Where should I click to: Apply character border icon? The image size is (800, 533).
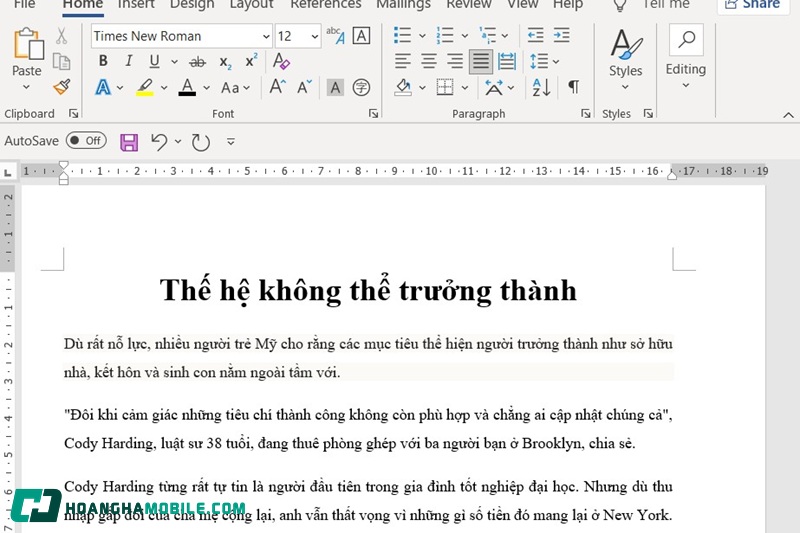(x=361, y=36)
